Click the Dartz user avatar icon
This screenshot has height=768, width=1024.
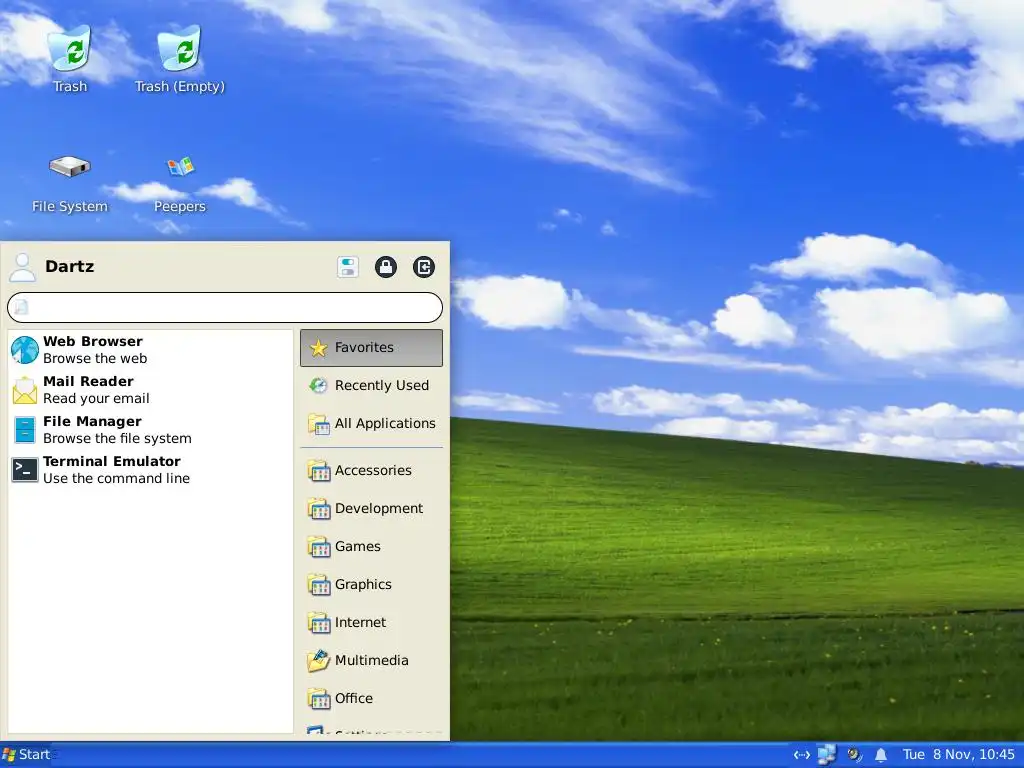[23, 267]
